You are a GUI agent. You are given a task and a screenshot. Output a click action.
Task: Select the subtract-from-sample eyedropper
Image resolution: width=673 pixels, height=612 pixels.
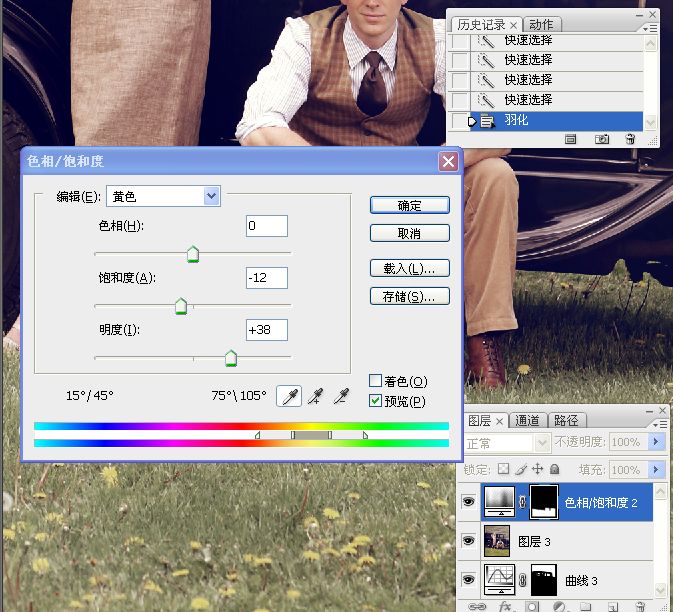tap(342, 396)
